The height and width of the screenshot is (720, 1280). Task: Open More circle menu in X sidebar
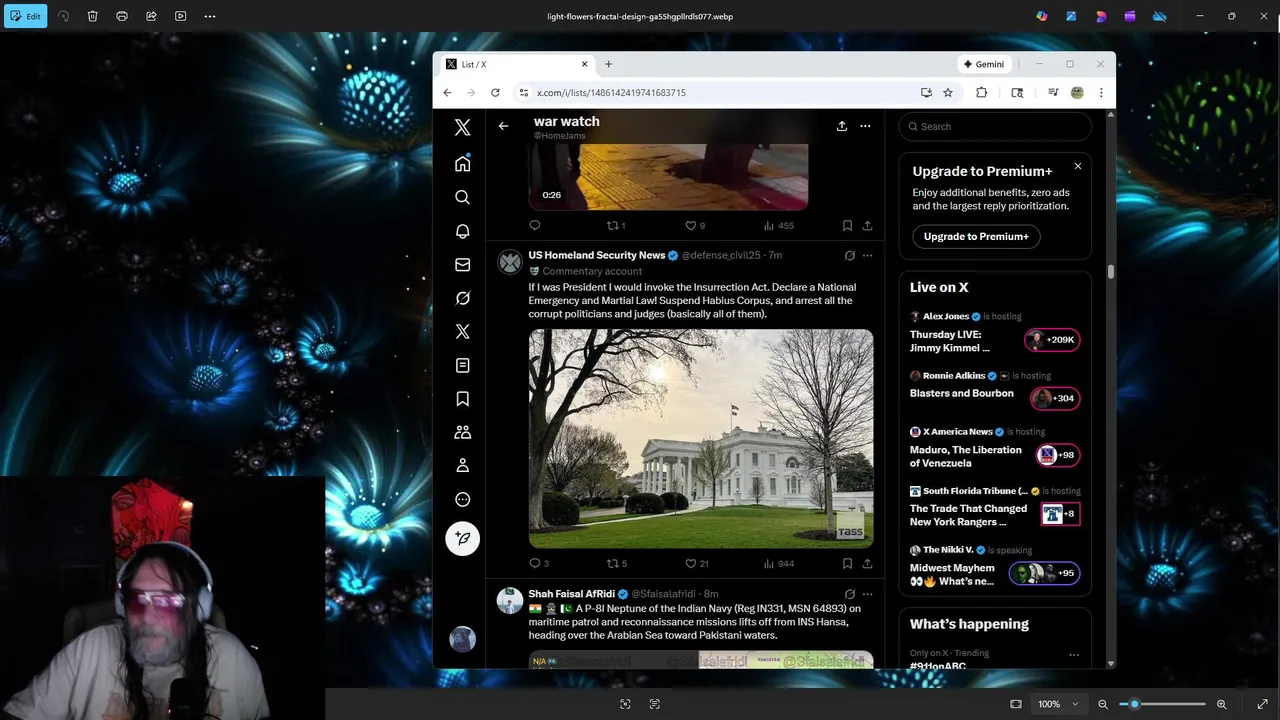click(462, 499)
